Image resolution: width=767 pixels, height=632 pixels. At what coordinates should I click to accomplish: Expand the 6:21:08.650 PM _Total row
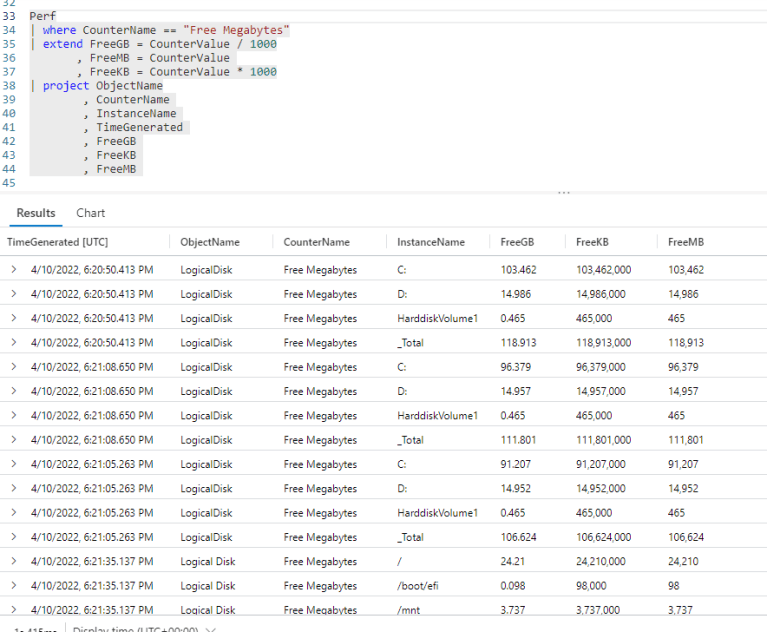coord(14,440)
